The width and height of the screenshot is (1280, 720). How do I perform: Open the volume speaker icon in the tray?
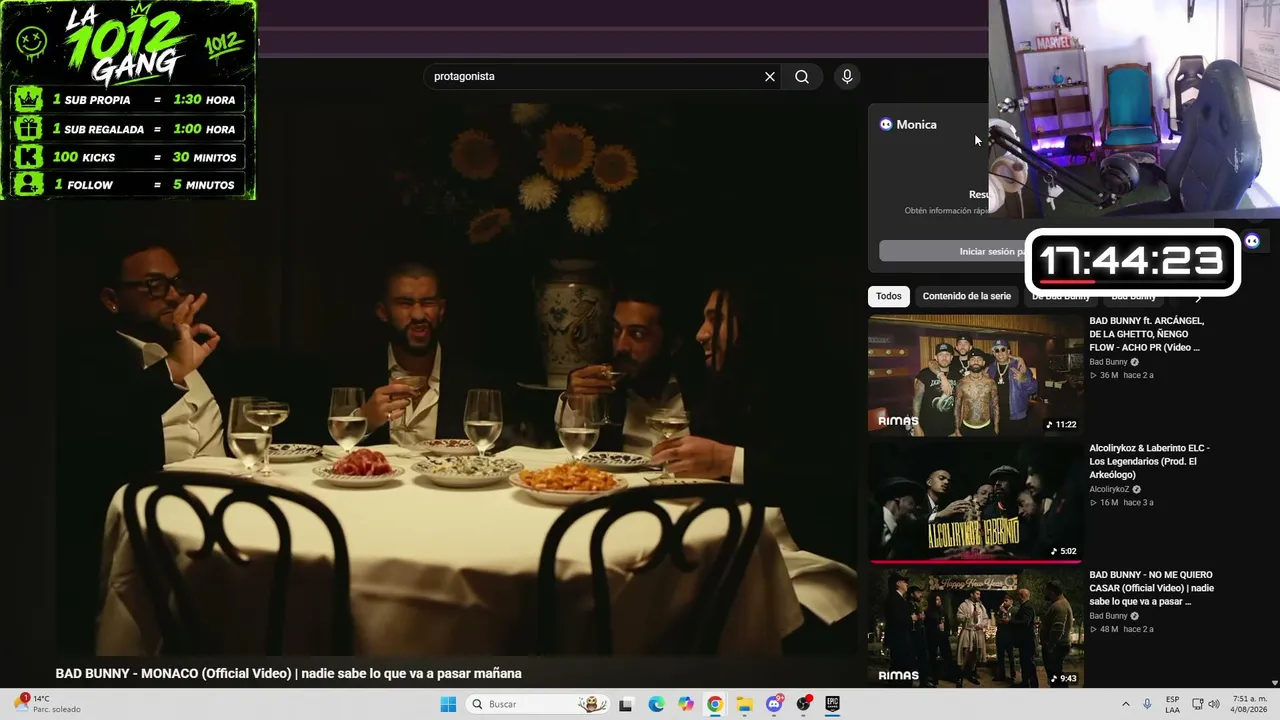(x=1214, y=704)
